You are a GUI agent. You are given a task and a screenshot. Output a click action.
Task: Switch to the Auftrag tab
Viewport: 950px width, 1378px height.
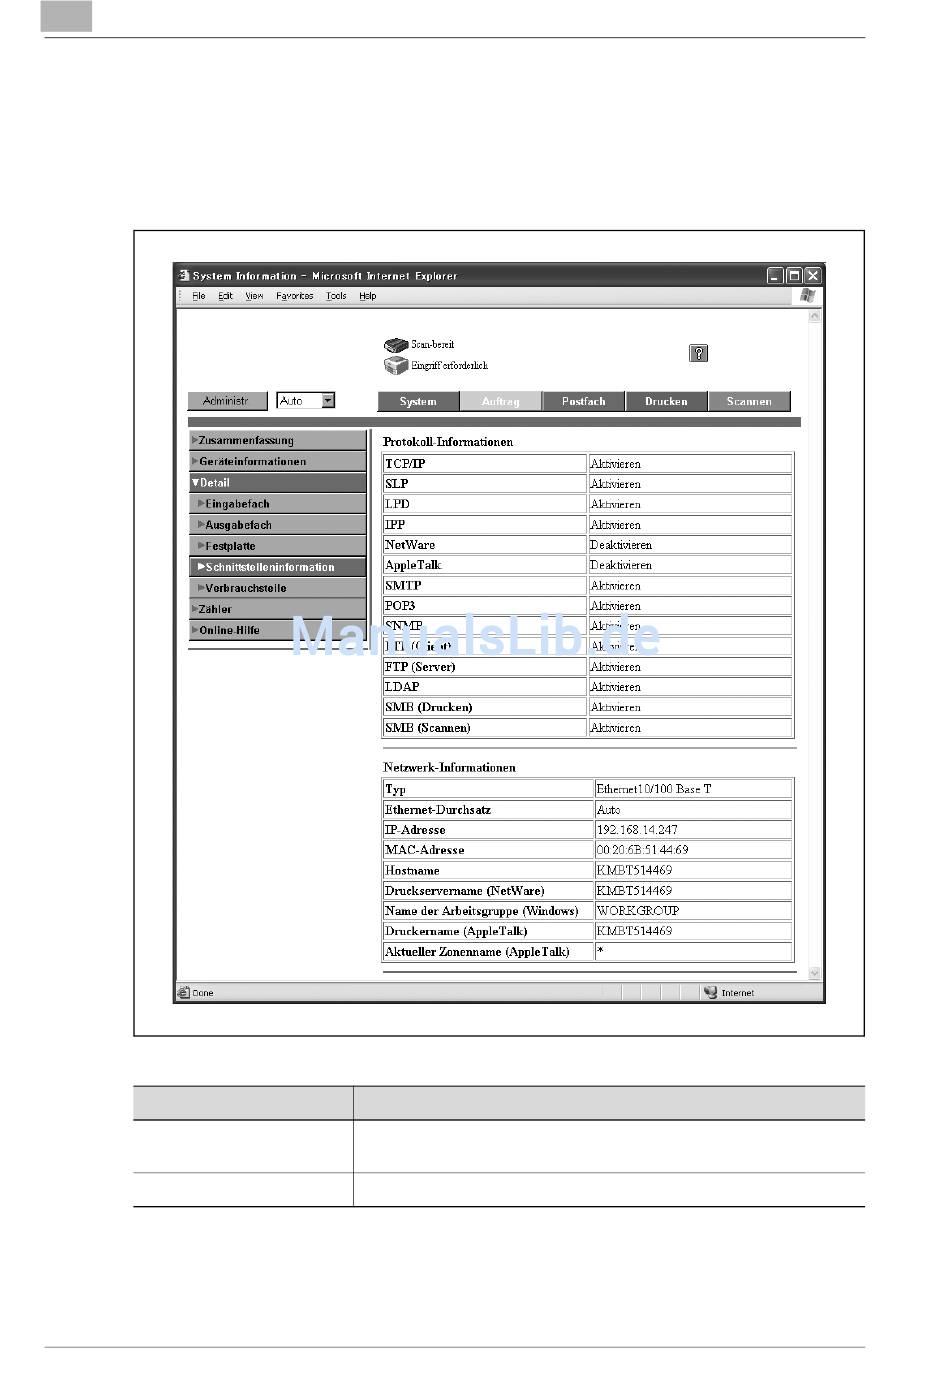501,401
